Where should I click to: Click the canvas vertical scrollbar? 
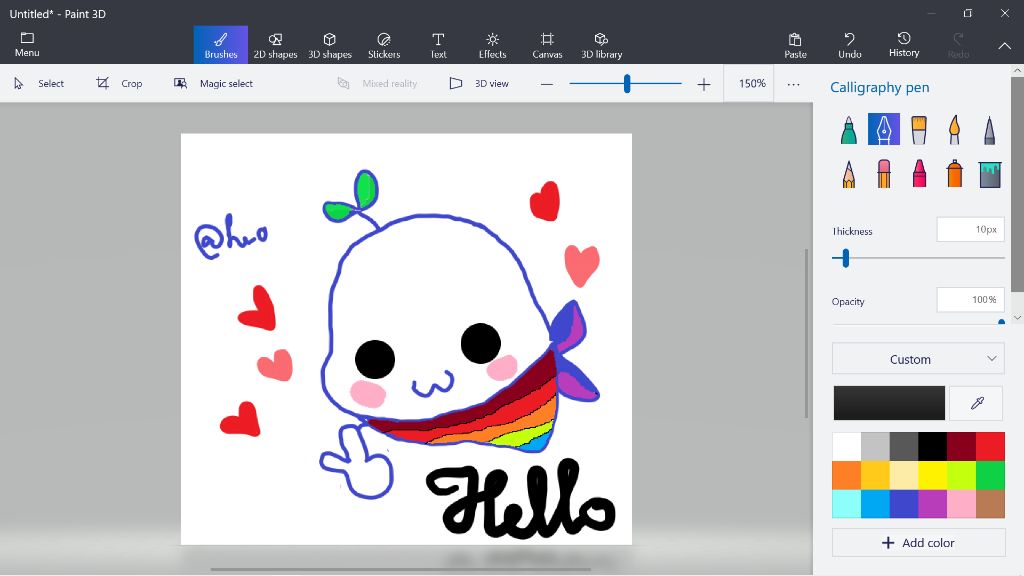806,333
